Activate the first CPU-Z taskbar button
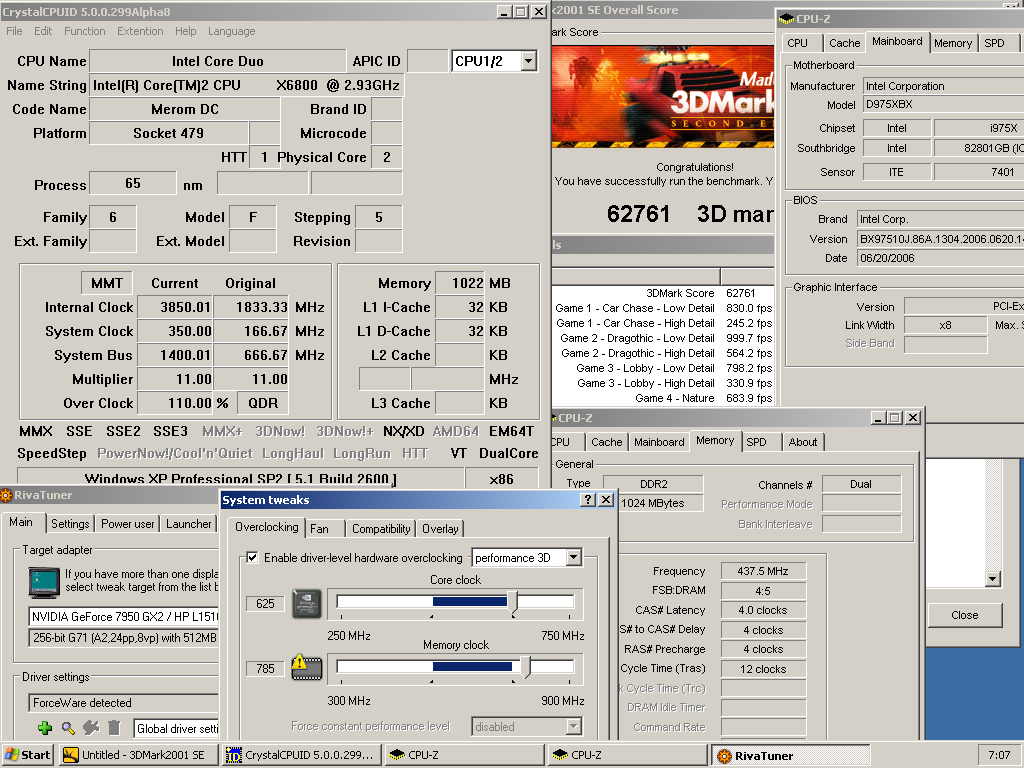The height and width of the screenshot is (768, 1024). 464,755
